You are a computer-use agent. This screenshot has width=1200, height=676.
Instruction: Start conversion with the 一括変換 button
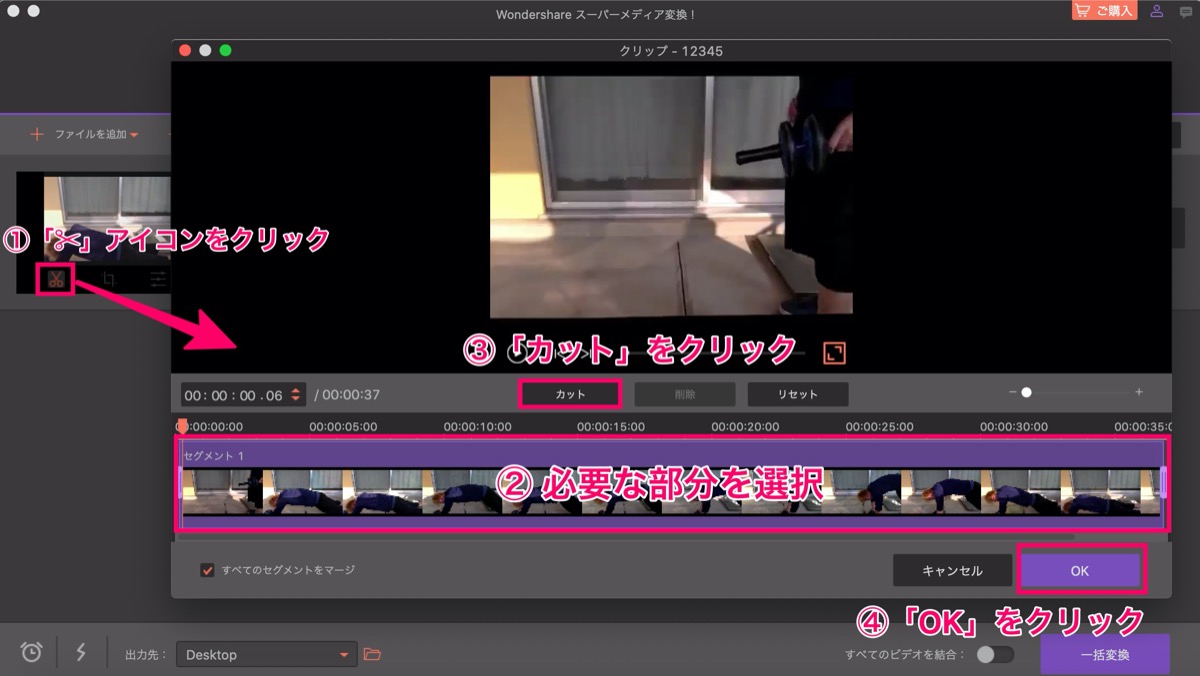pos(1105,655)
